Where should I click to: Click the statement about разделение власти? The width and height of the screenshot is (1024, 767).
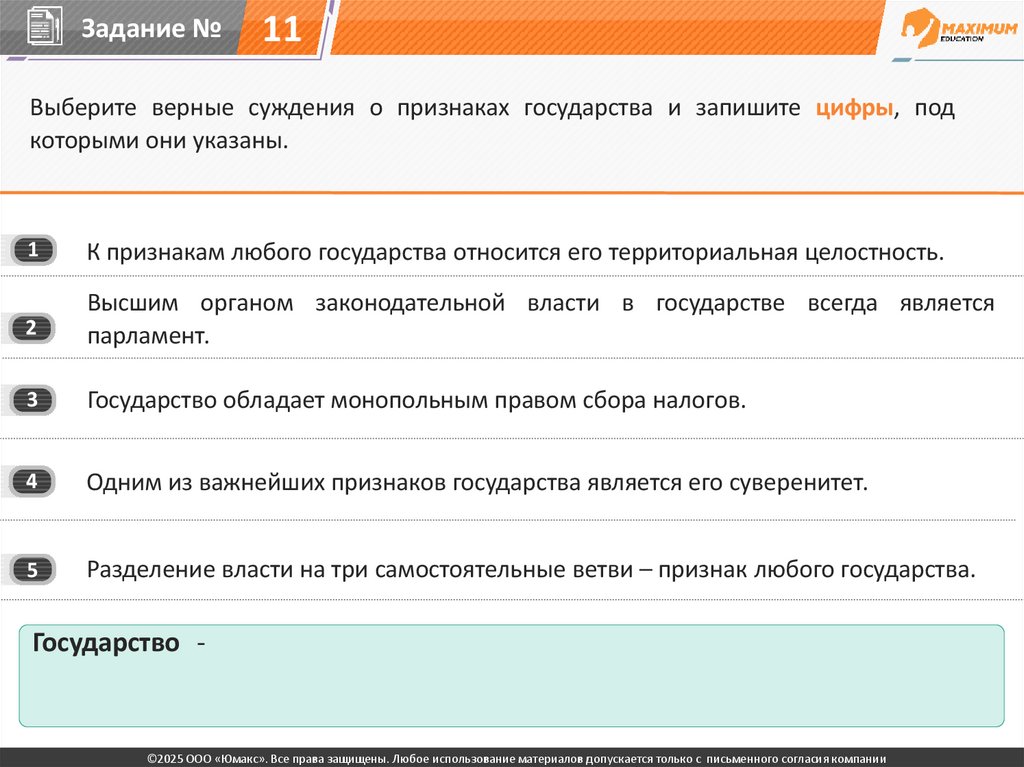(x=531, y=570)
